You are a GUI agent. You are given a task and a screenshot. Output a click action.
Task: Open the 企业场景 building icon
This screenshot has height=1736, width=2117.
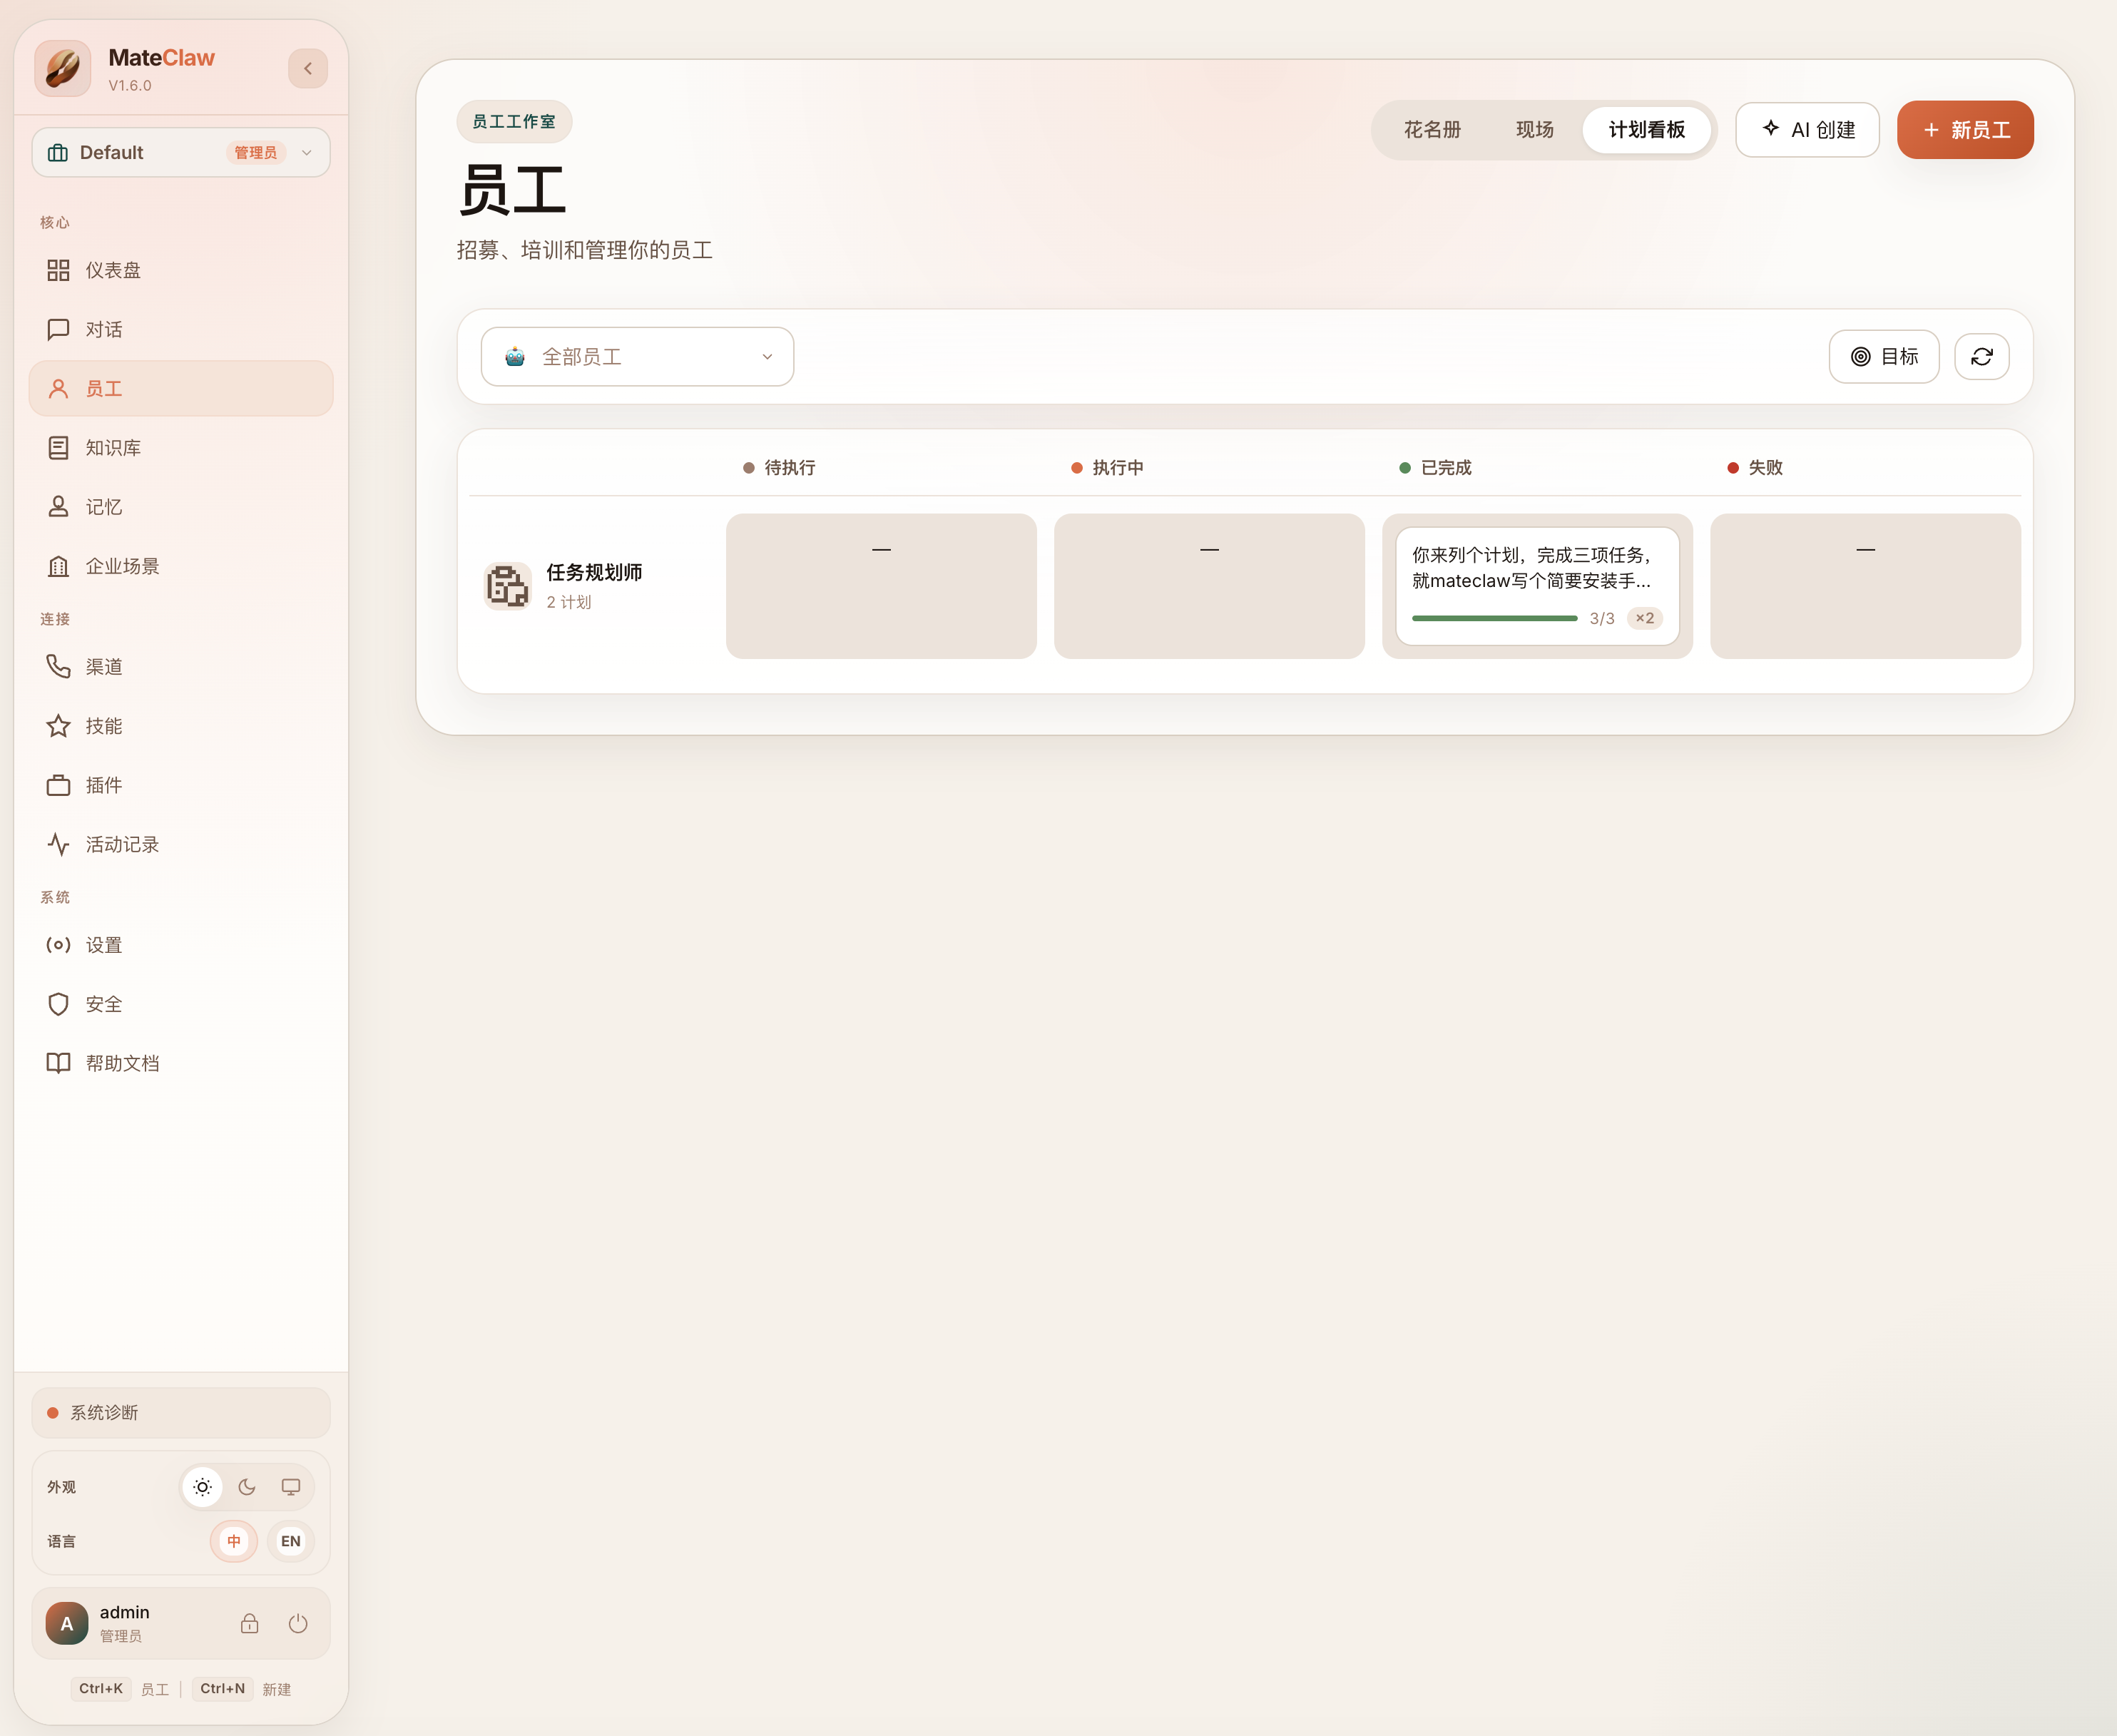pyautogui.click(x=58, y=566)
